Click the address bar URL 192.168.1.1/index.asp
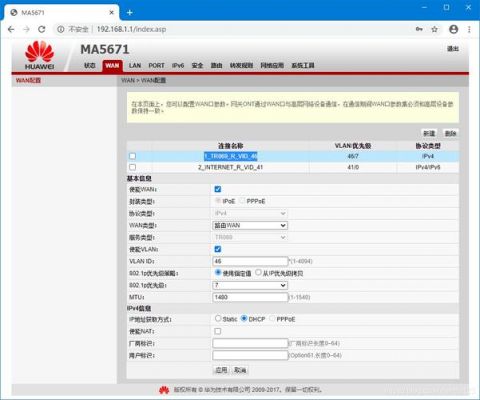 (x=131, y=29)
